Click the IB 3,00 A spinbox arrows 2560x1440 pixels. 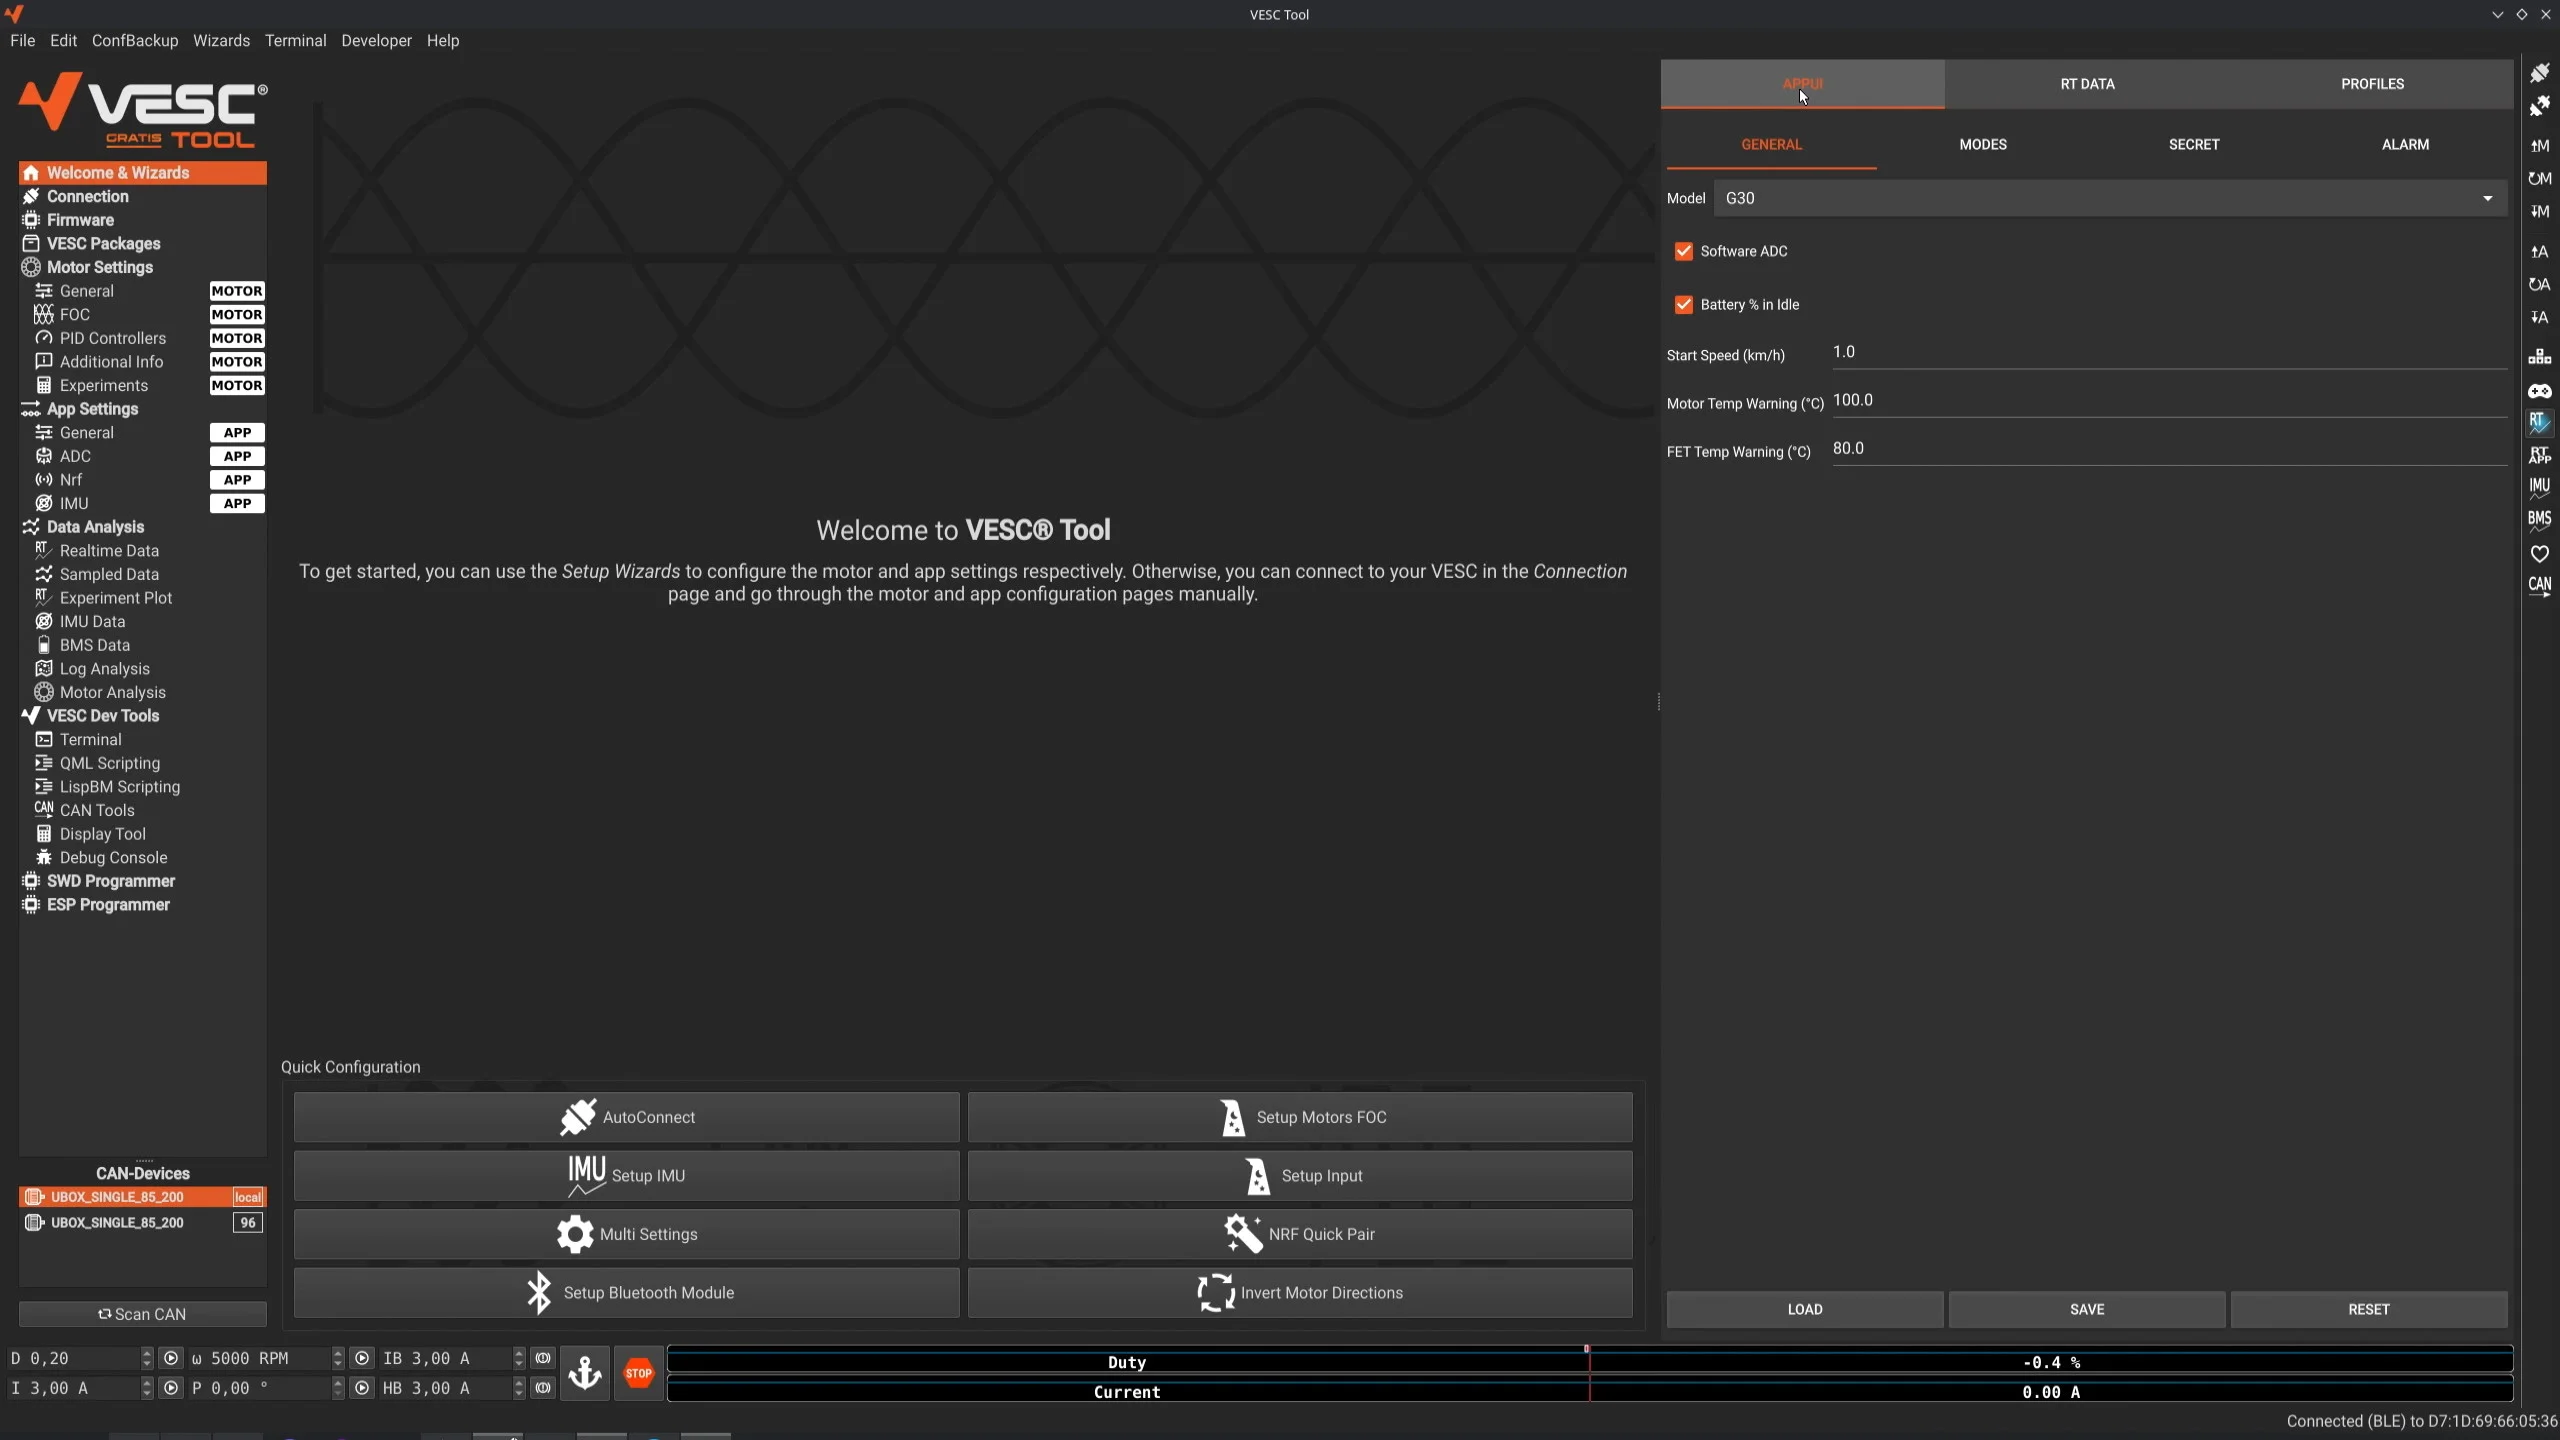coord(519,1358)
